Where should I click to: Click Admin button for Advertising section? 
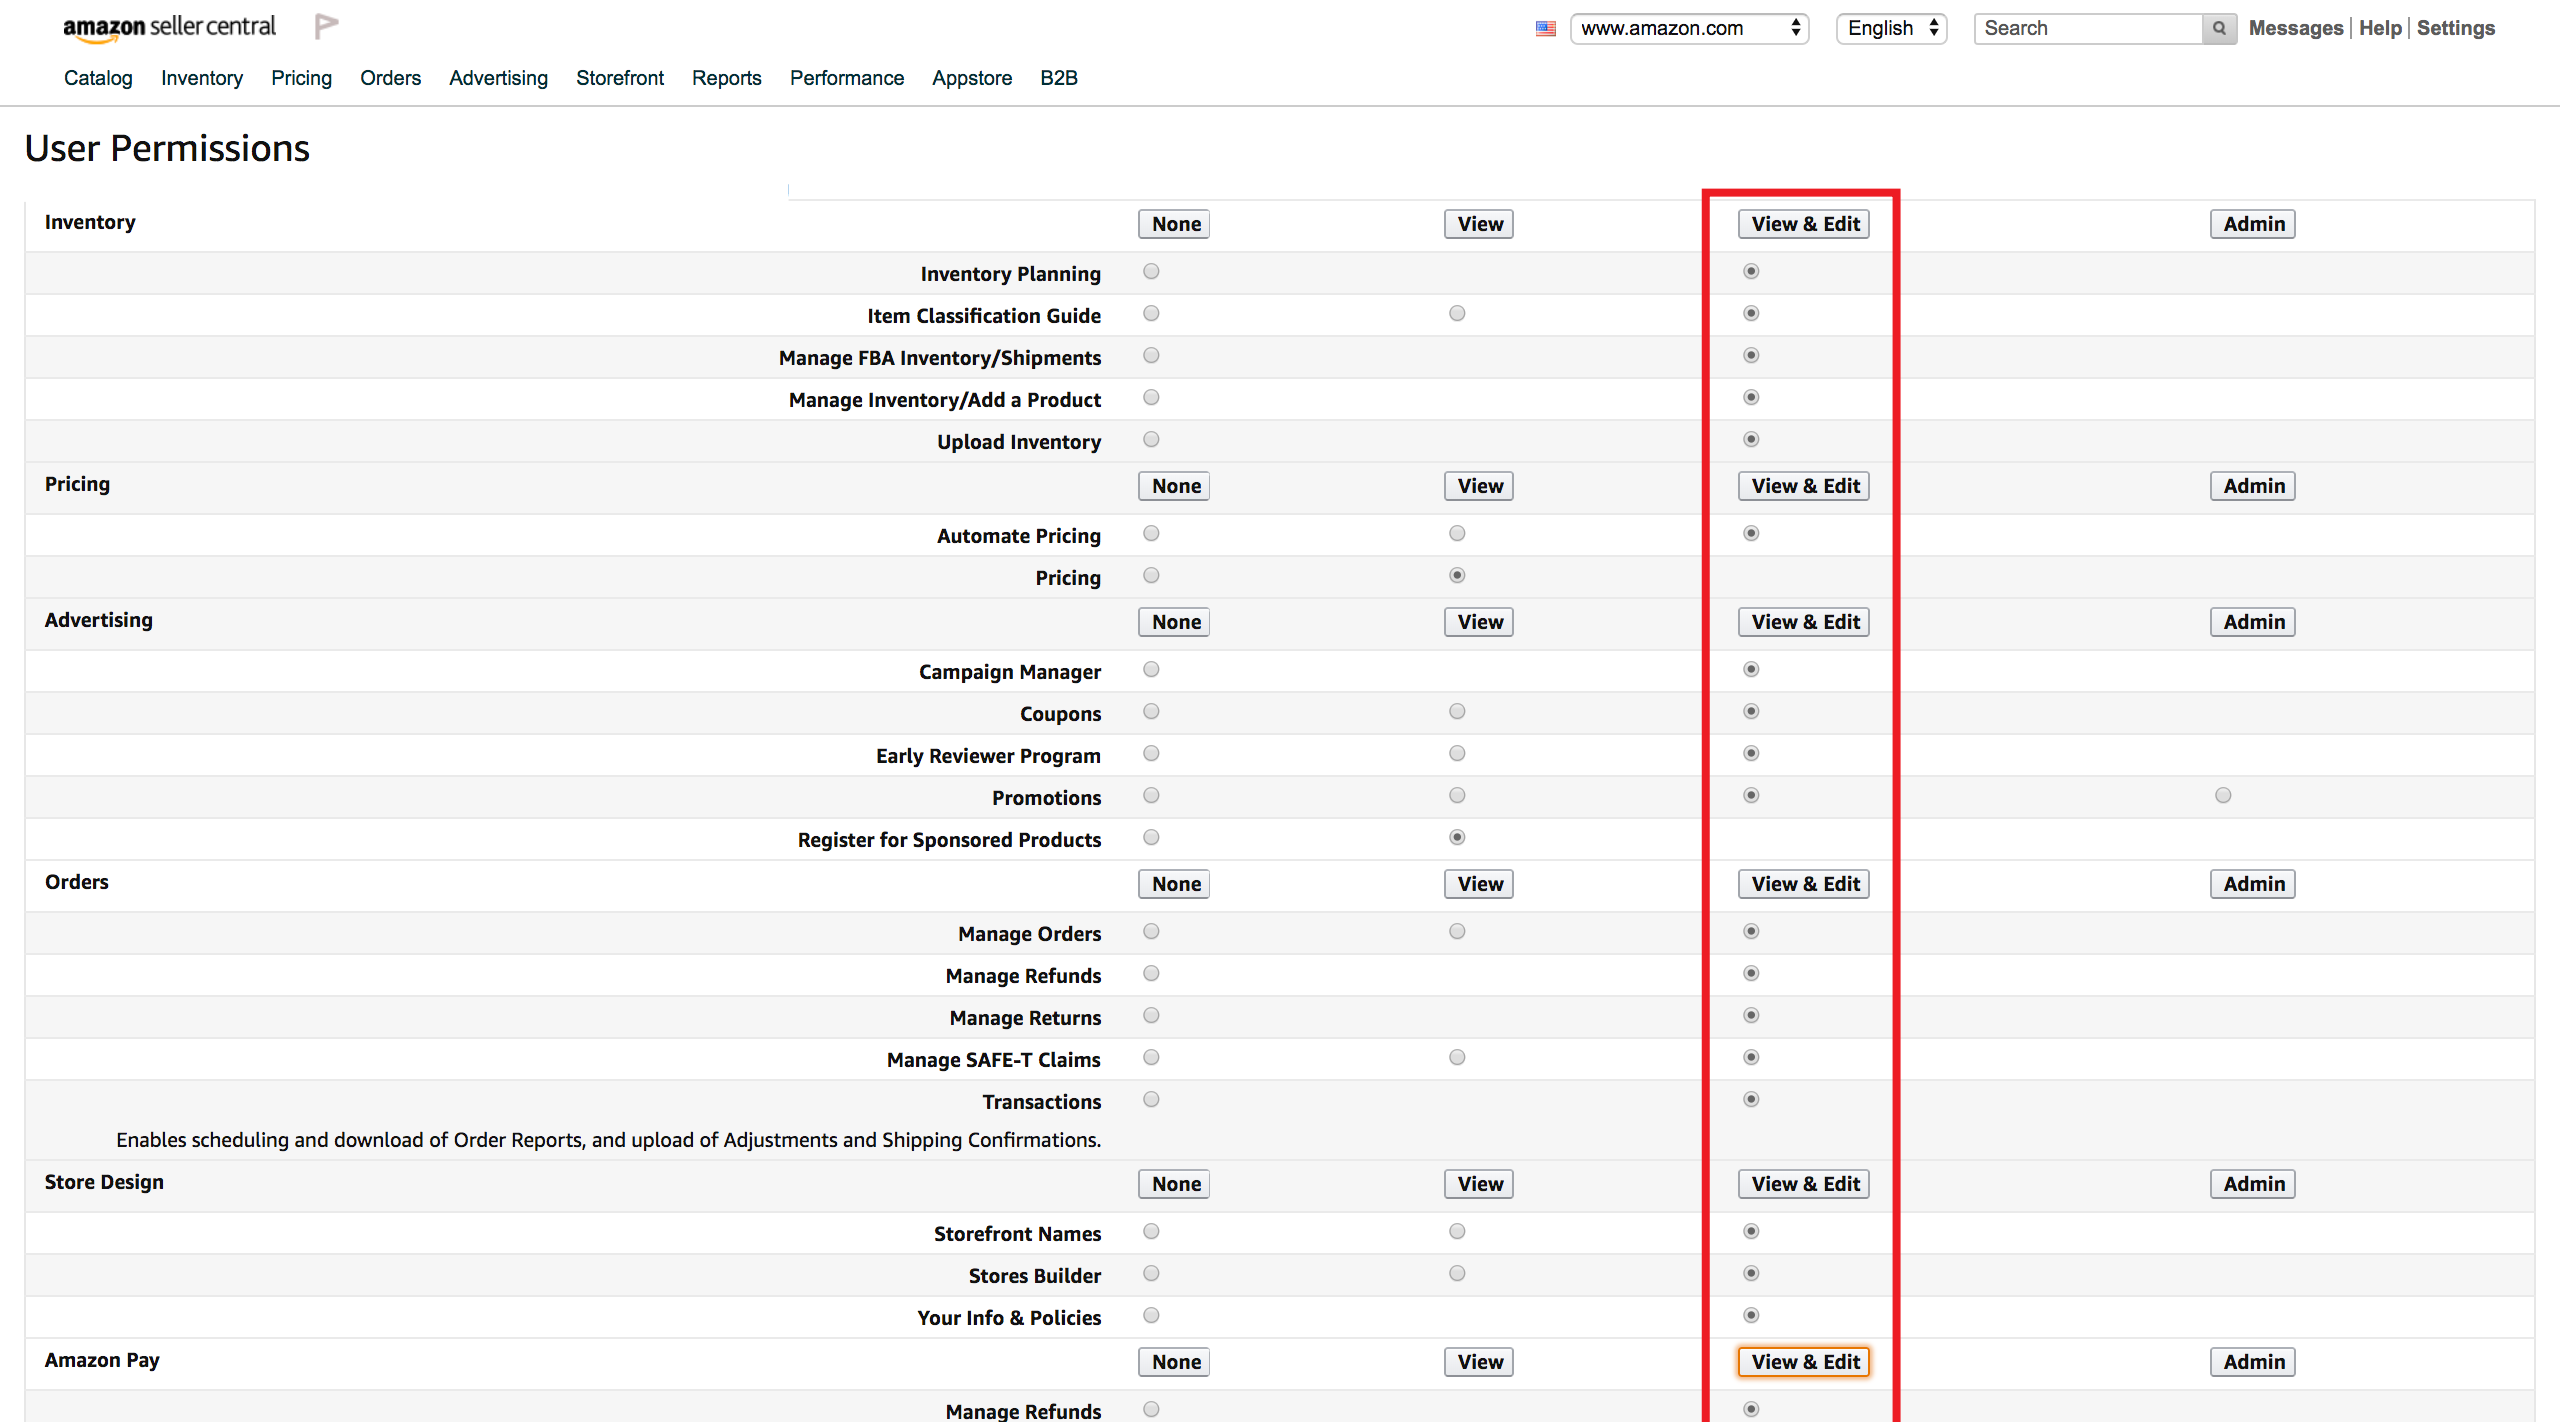(2253, 622)
